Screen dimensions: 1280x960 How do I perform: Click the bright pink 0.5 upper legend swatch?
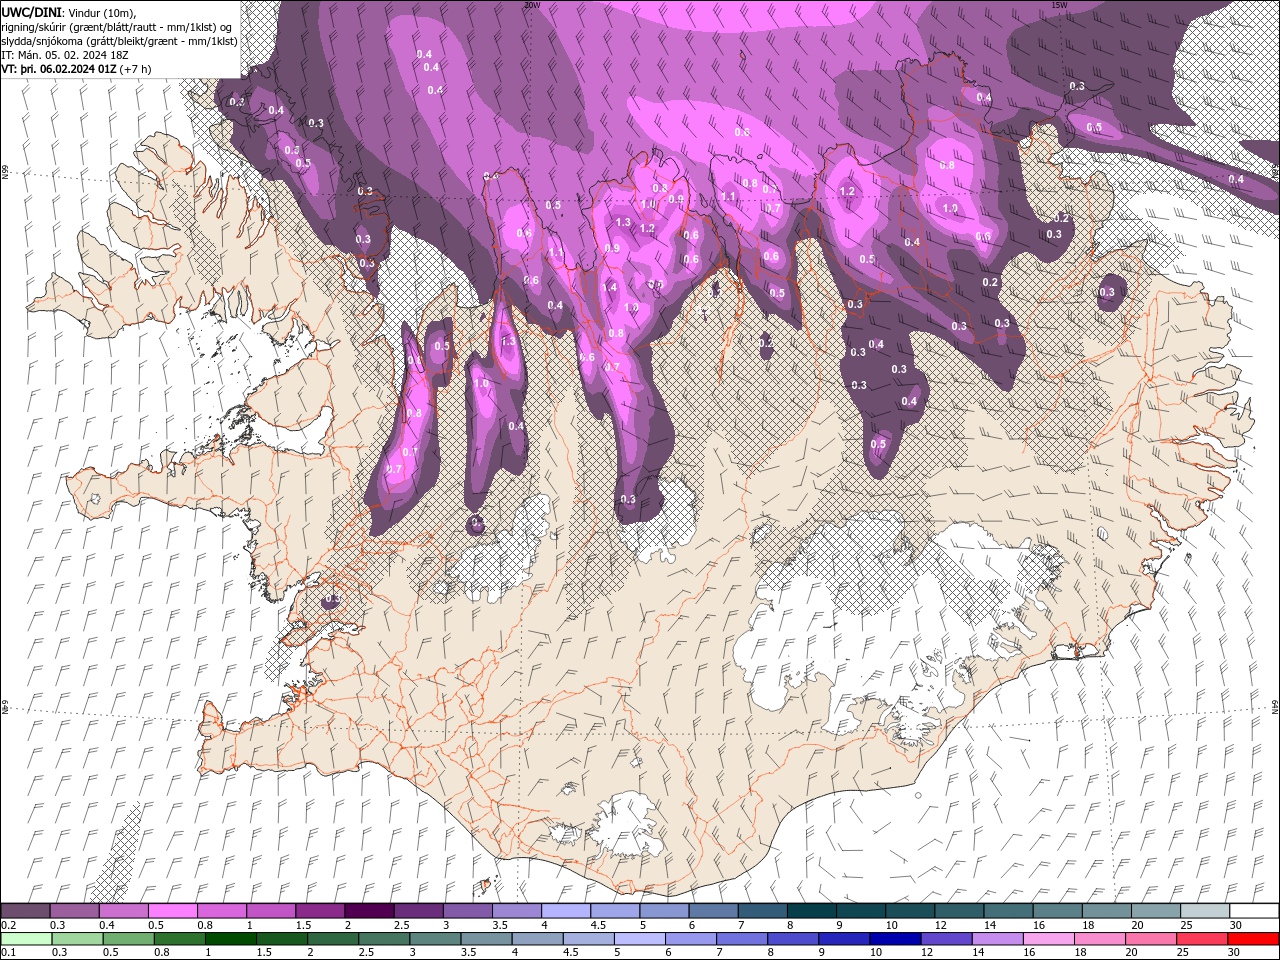pyautogui.click(x=173, y=911)
